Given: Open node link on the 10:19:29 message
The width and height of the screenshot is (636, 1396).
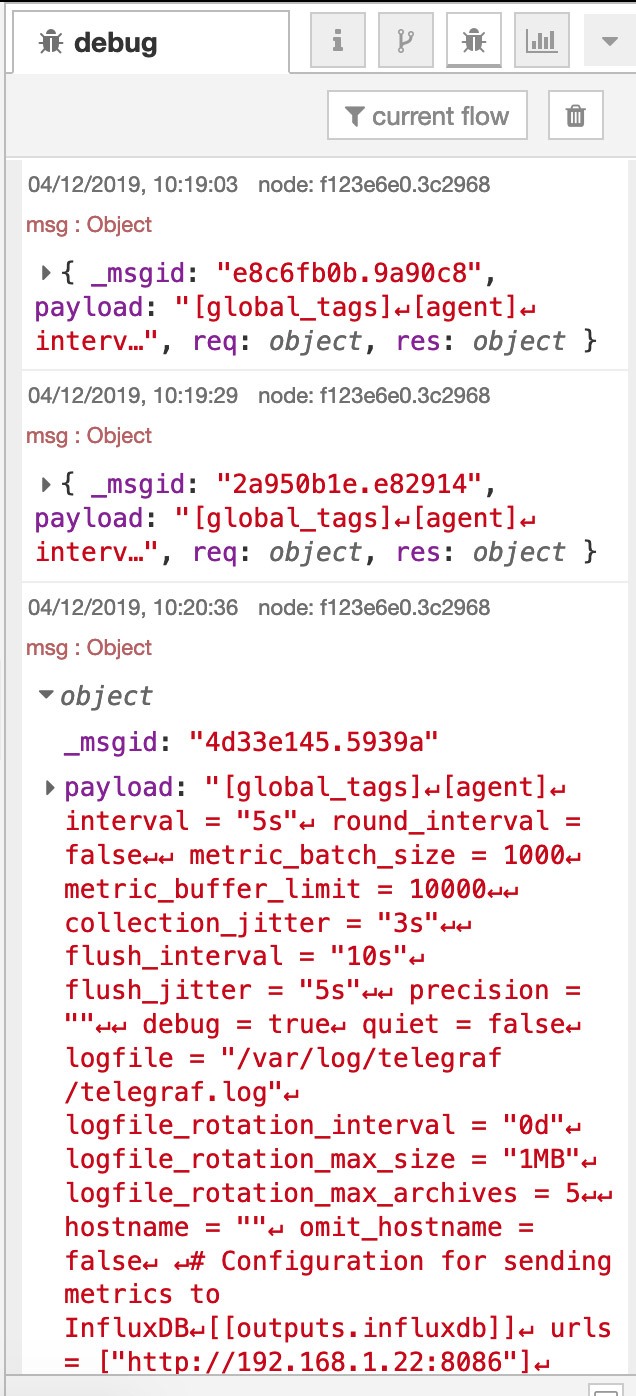Looking at the screenshot, I should coord(374,395).
